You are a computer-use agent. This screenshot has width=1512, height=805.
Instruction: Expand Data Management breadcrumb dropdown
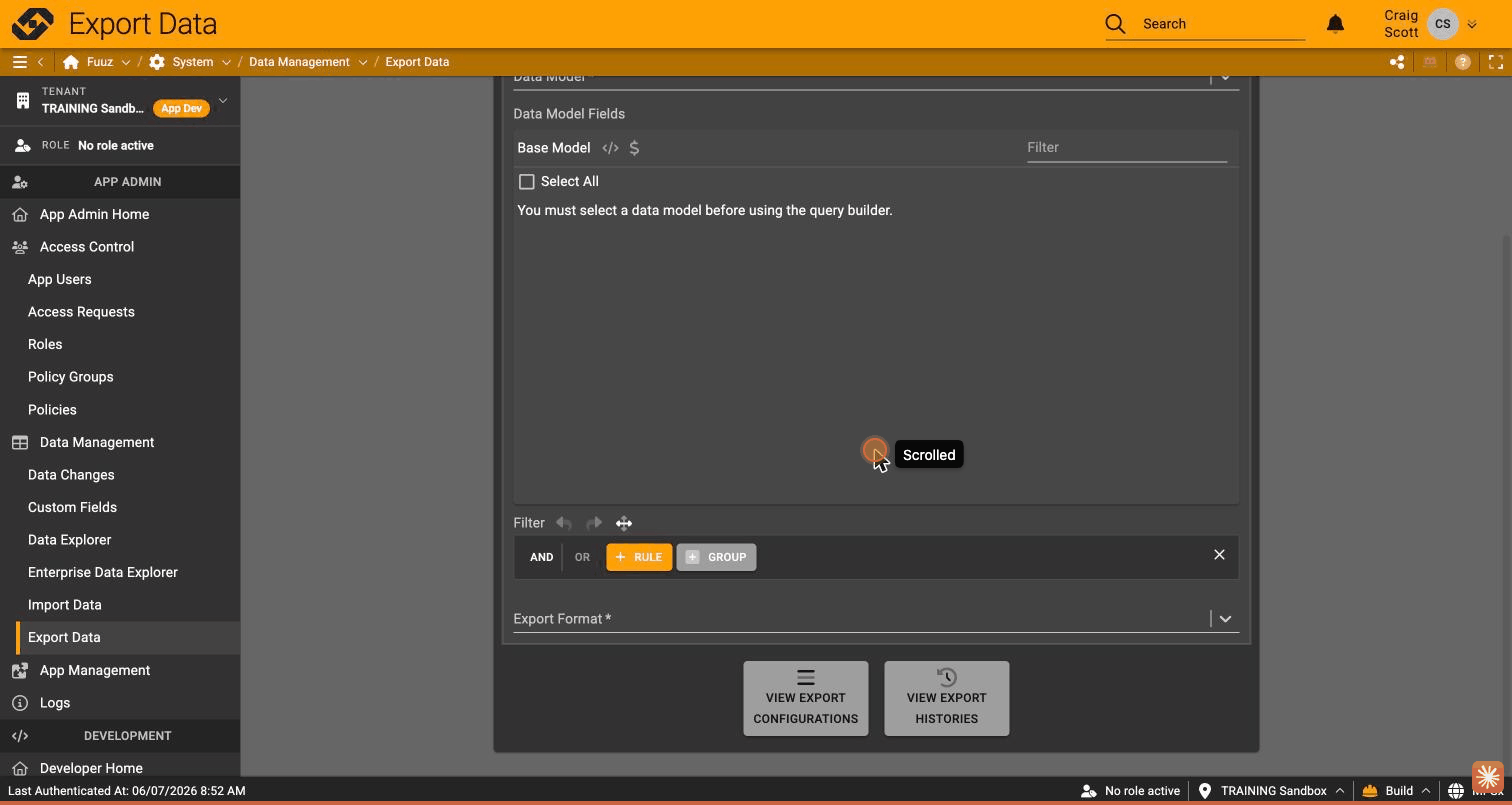(x=363, y=62)
